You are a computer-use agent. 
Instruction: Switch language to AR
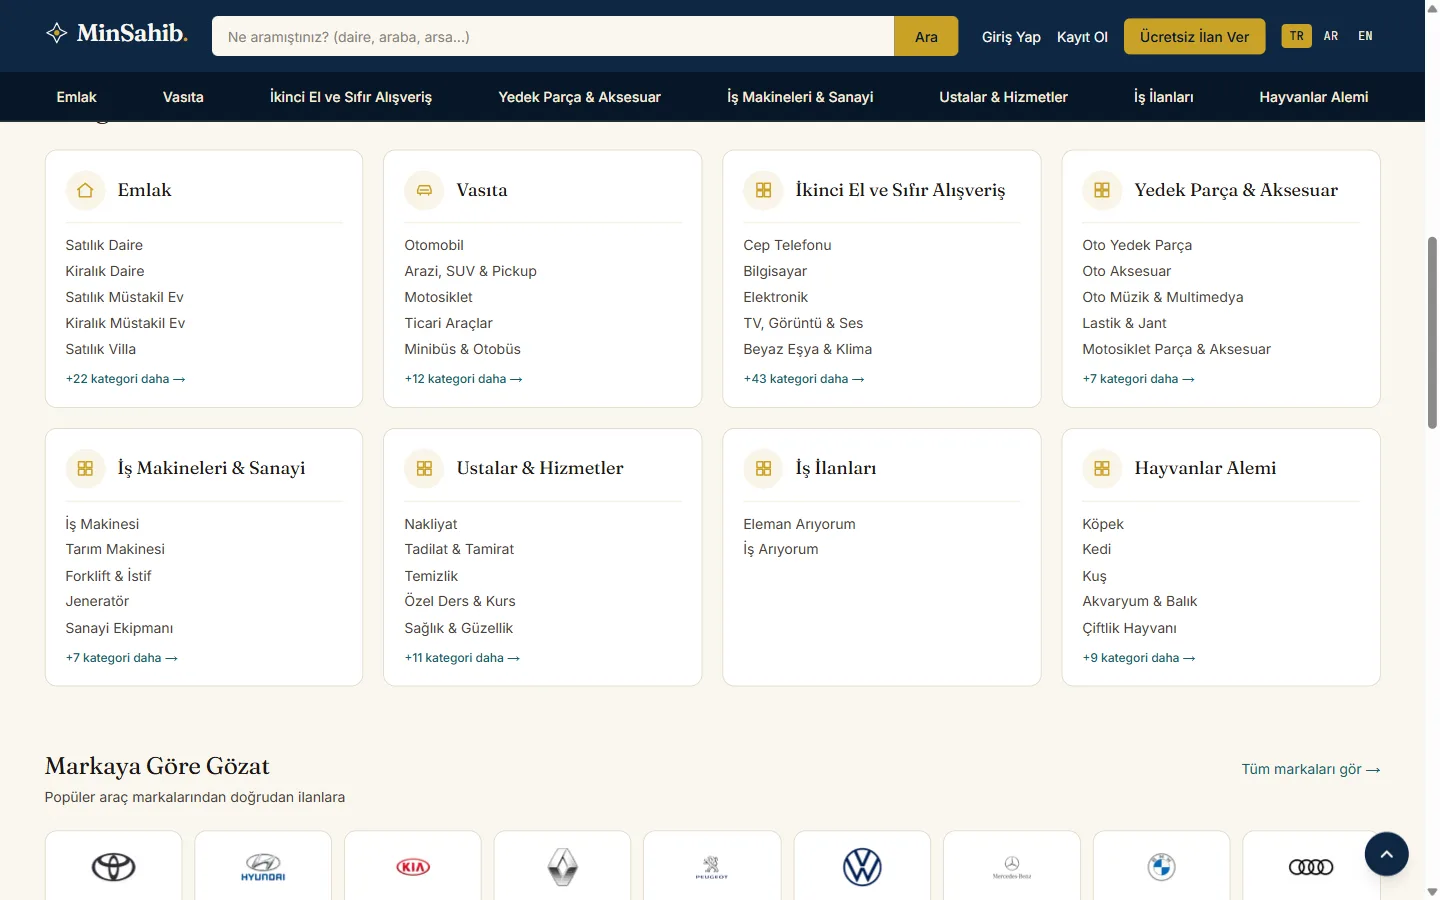(1331, 36)
